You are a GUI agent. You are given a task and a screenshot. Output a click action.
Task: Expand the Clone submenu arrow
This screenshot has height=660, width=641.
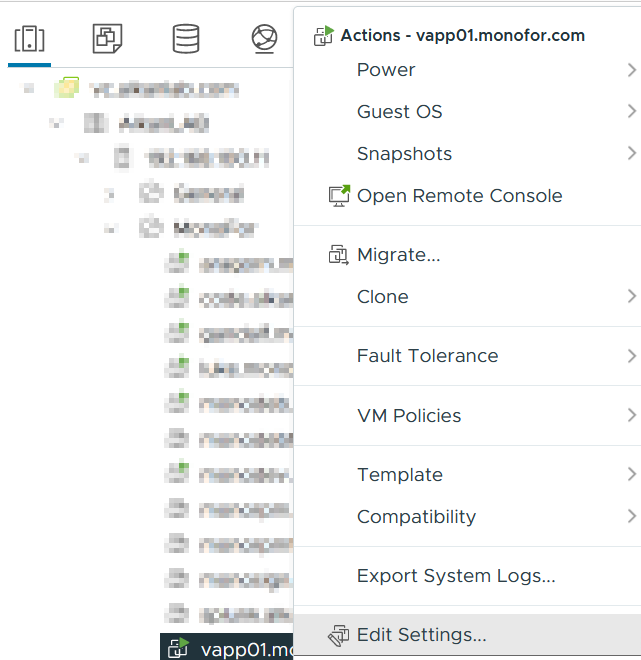click(632, 297)
